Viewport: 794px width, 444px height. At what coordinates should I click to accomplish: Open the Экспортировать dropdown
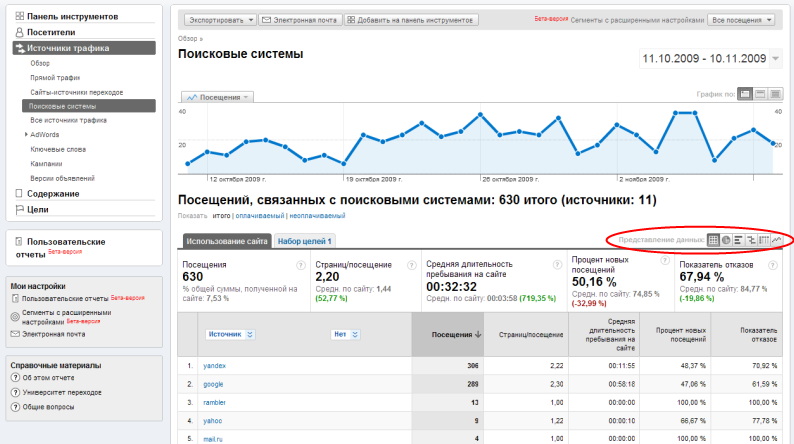(x=220, y=20)
